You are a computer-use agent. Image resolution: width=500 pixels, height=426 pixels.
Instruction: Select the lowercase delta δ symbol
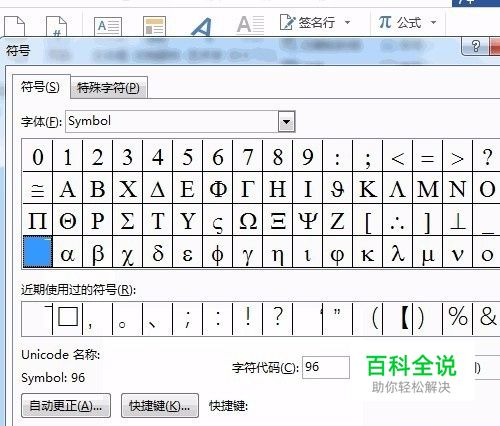click(x=157, y=252)
